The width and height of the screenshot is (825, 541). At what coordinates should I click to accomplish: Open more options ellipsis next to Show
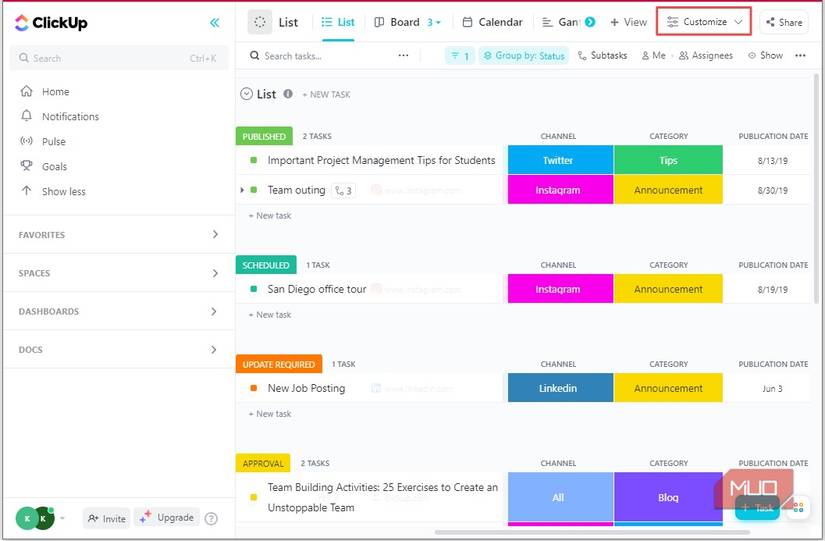[800, 55]
